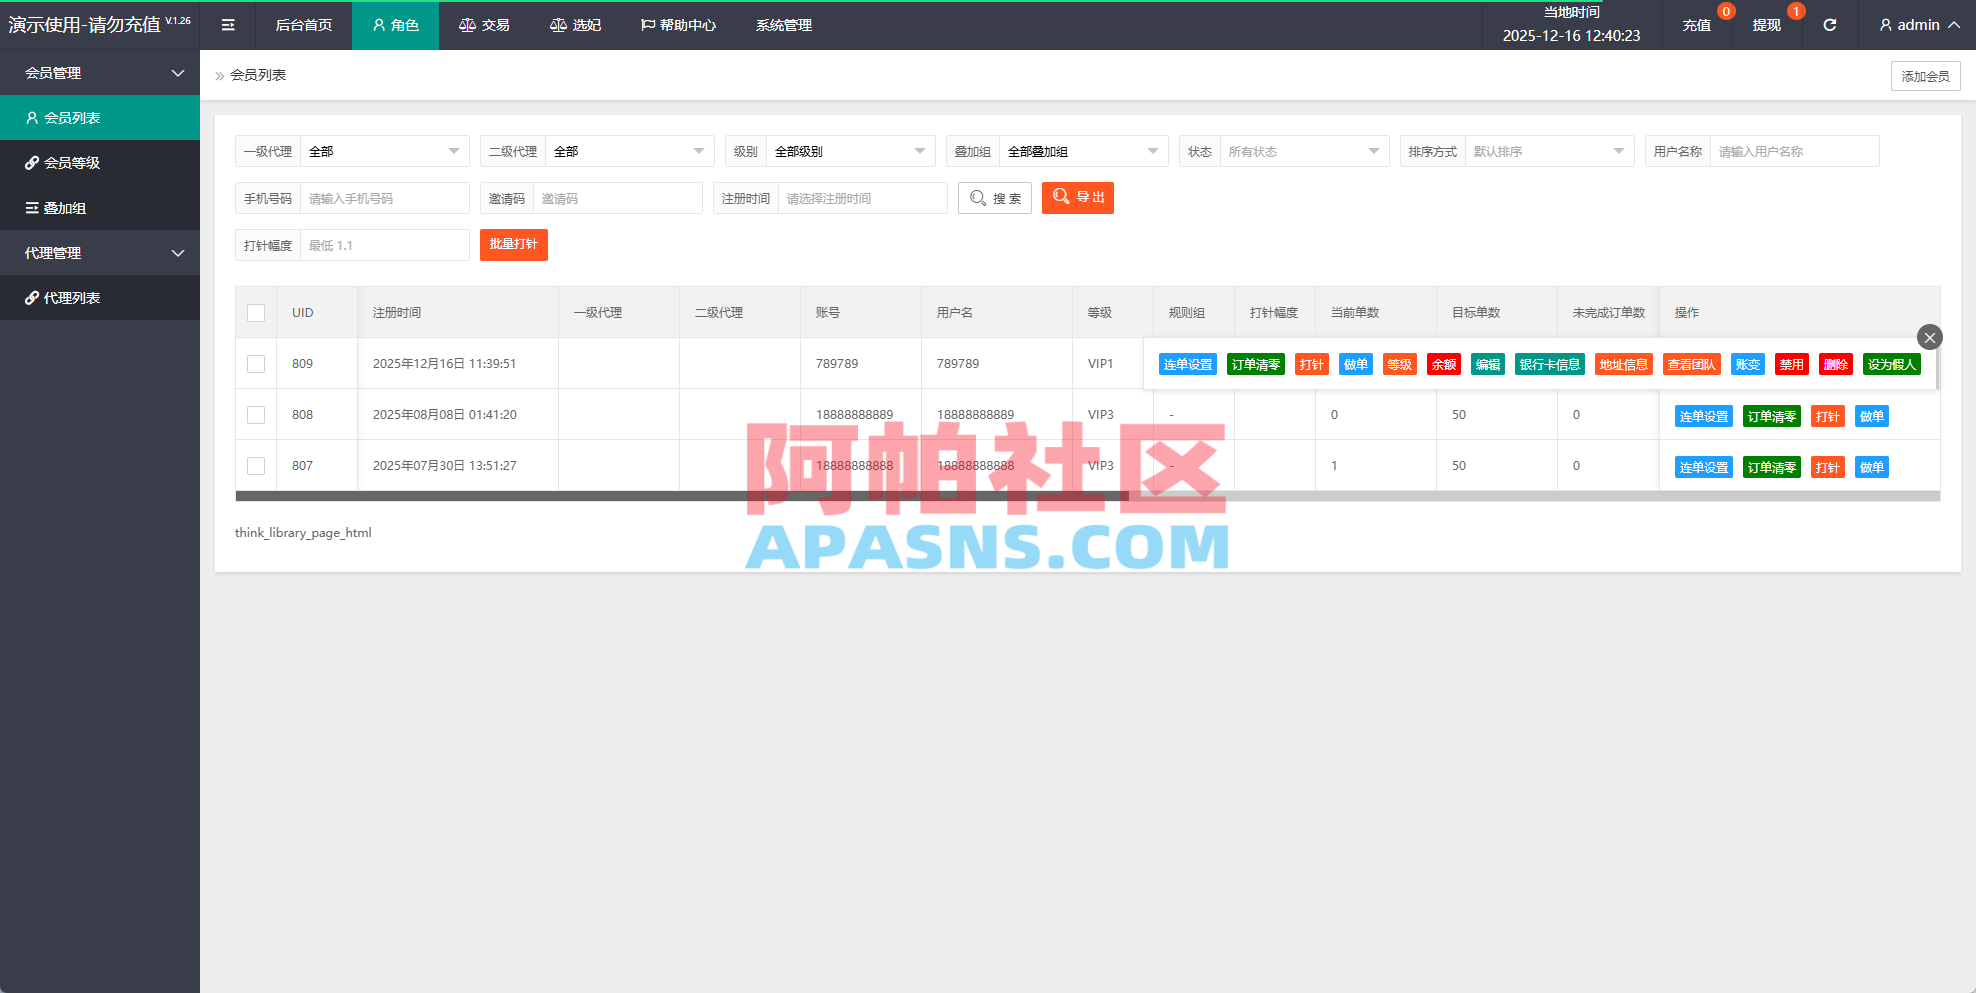Open the 叠加组 filter dropdown
1976x993 pixels.
1084,151
